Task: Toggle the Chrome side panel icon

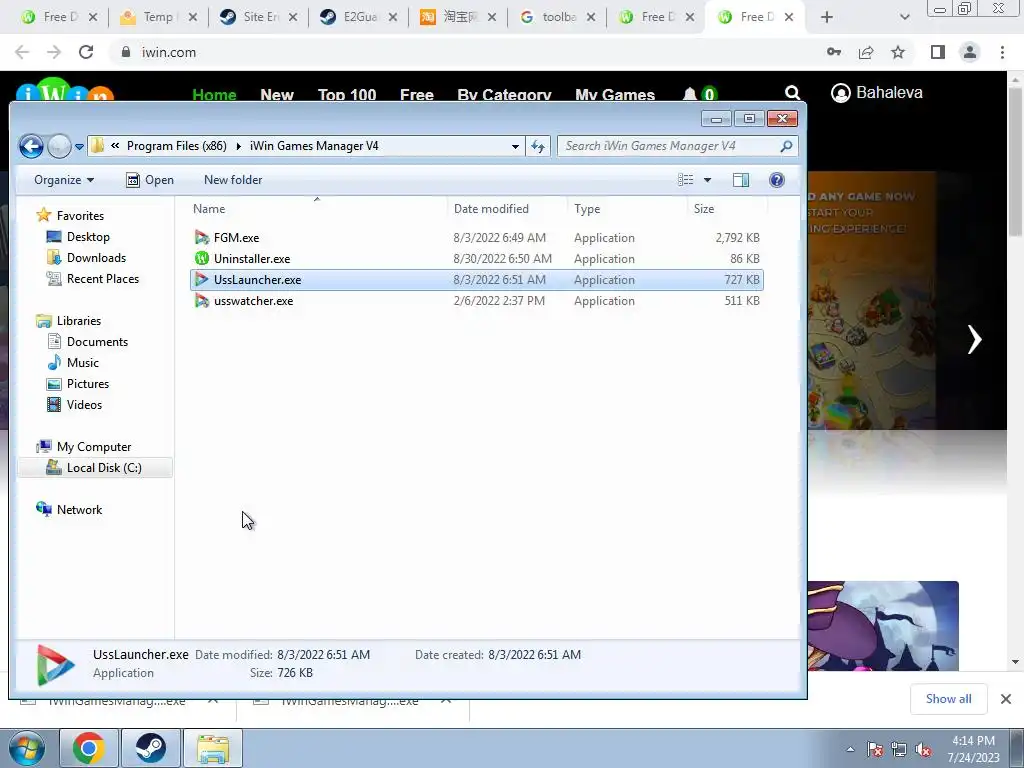Action: pyautogui.click(x=938, y=52)
